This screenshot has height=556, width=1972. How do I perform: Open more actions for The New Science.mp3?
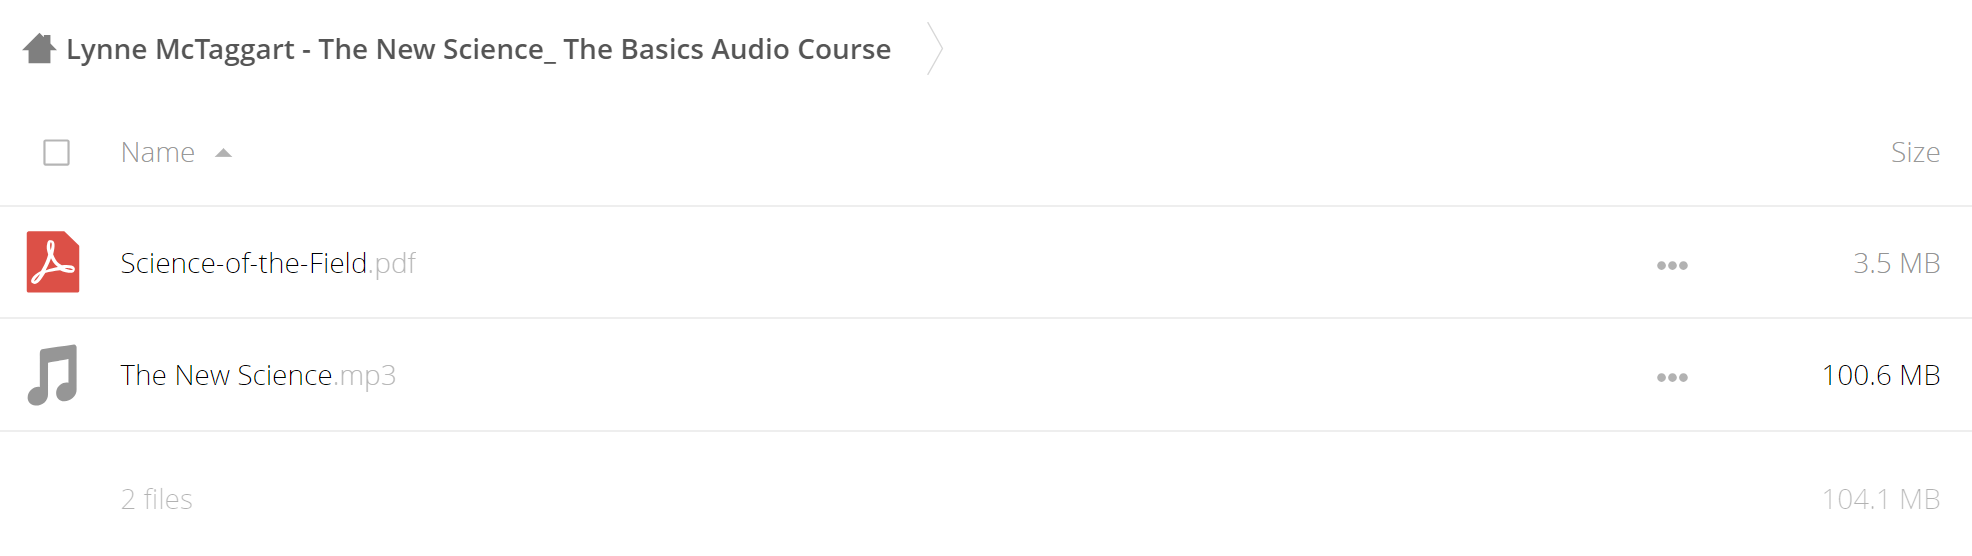1672,377
